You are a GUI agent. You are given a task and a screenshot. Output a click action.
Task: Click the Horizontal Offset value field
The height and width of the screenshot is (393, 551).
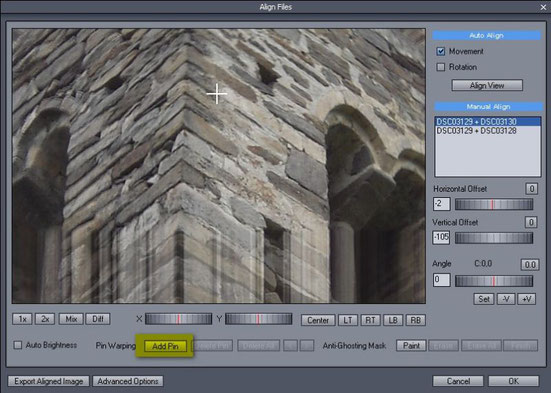coord(441,204)
